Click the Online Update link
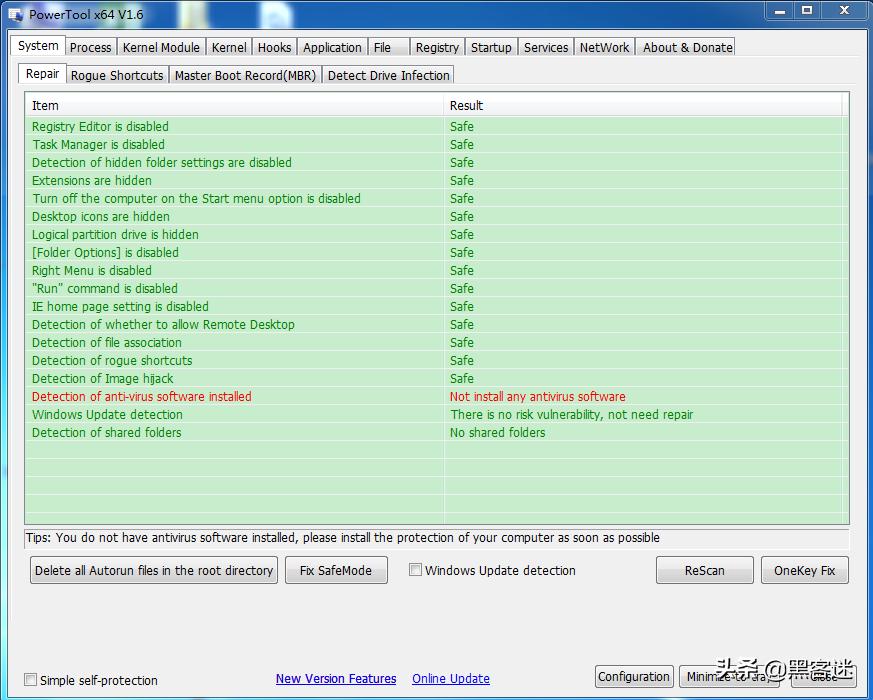This screenshot has height=700, width=873. [450, 679]
